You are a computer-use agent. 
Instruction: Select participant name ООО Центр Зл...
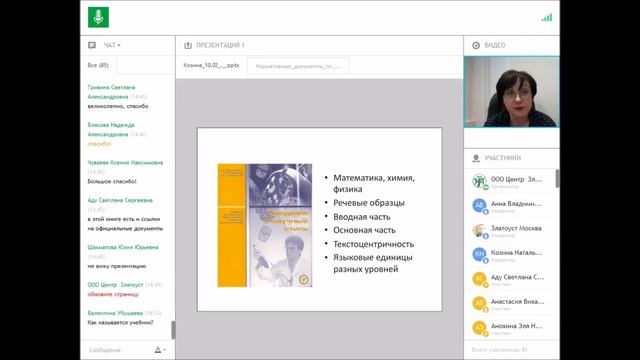coord(516,179)
